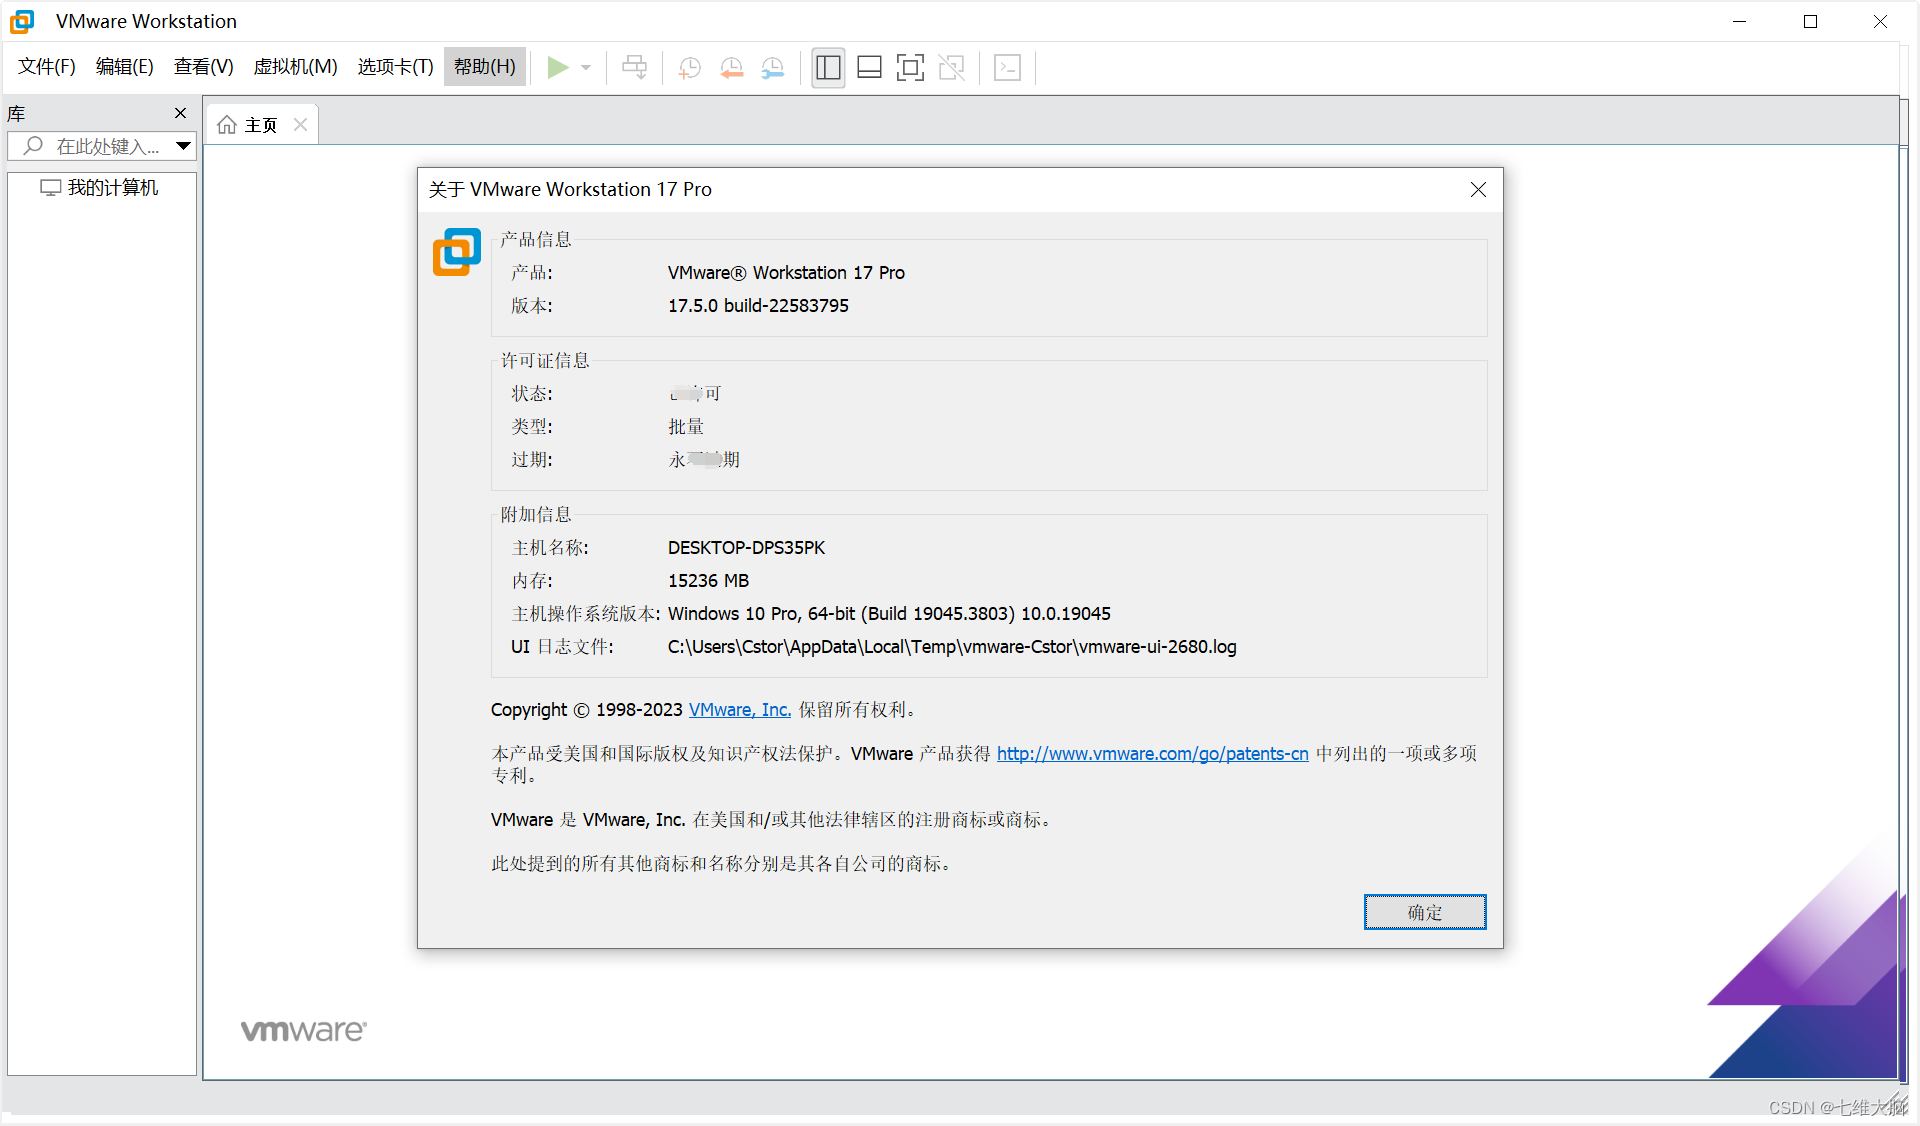Image resolution: width=1920 pixels, height=1126 pixels.
Task: Click the vmware-ui-2680.log file path
Action: (x=952, y=646)
